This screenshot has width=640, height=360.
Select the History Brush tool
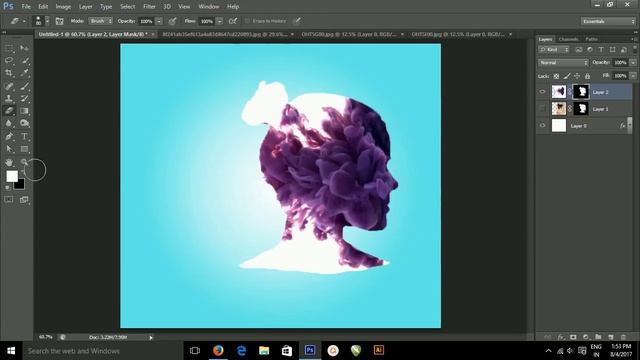[24, 98]
